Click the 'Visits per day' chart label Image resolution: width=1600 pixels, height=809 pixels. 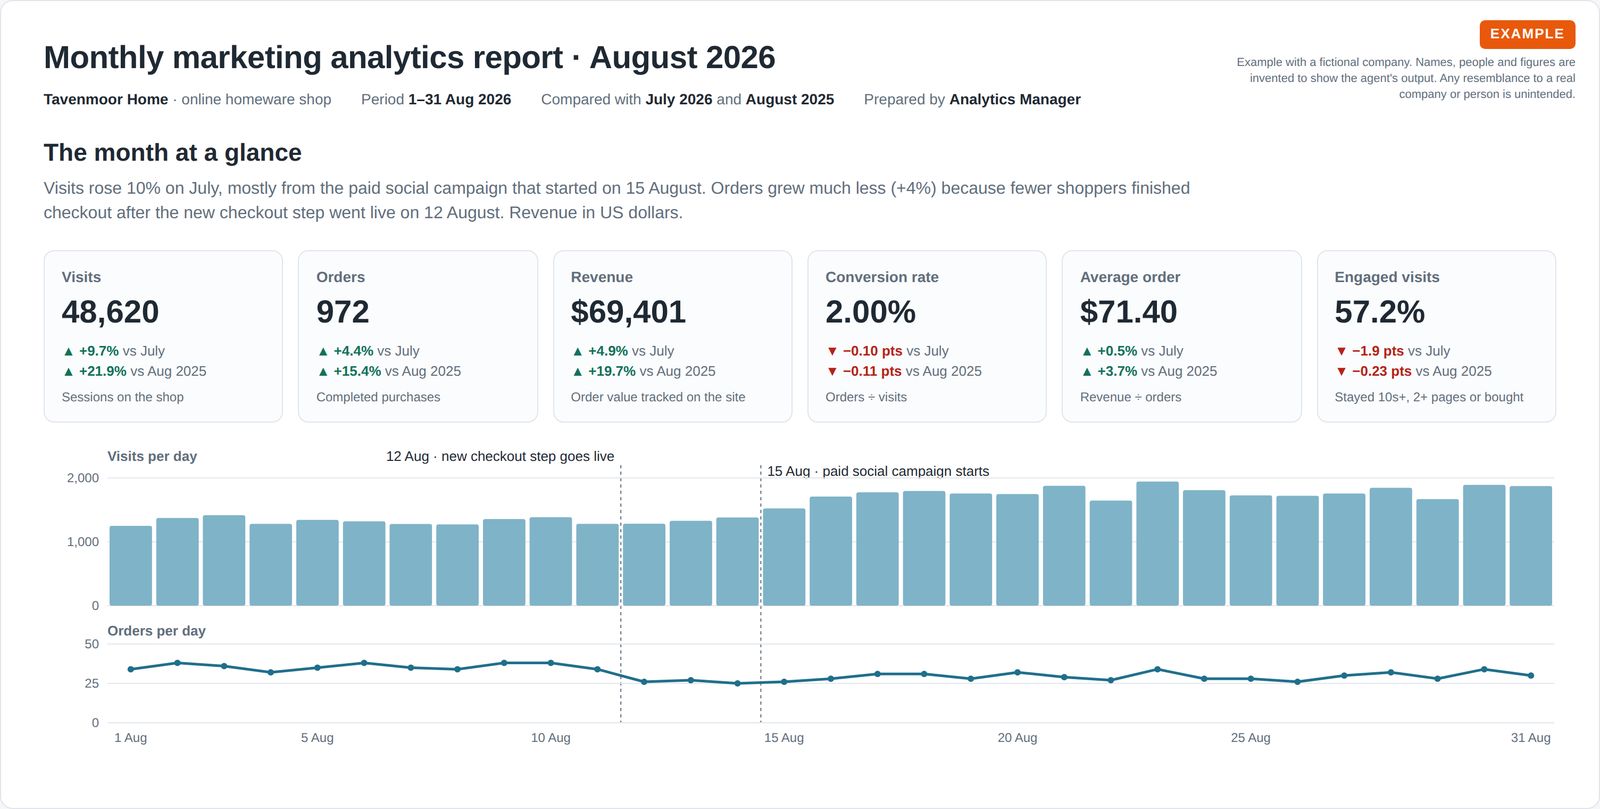pyautogui.click(x=152, y=456)
